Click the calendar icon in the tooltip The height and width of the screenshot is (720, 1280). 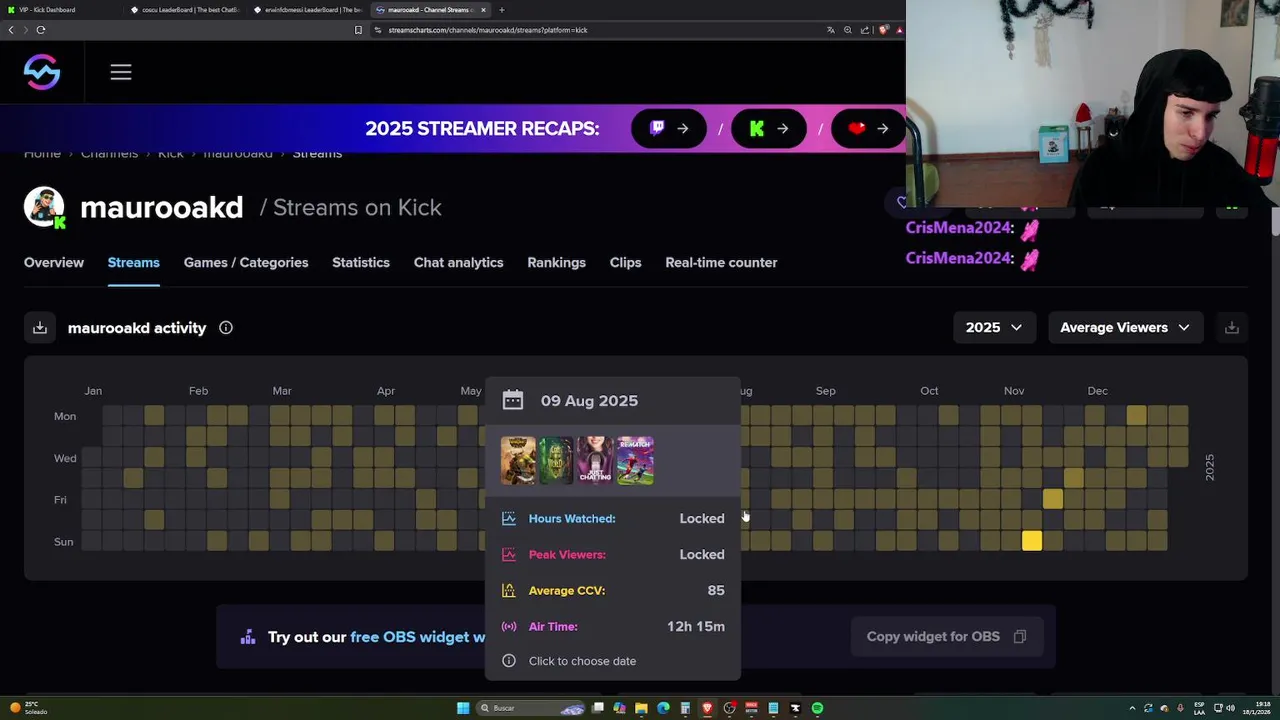pos(513,400)
